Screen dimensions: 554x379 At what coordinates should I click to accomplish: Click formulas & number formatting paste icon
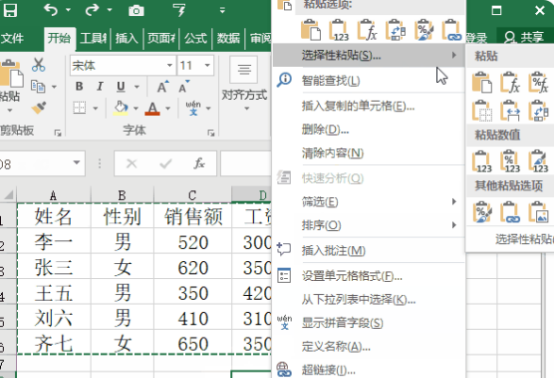pos(539,82)
